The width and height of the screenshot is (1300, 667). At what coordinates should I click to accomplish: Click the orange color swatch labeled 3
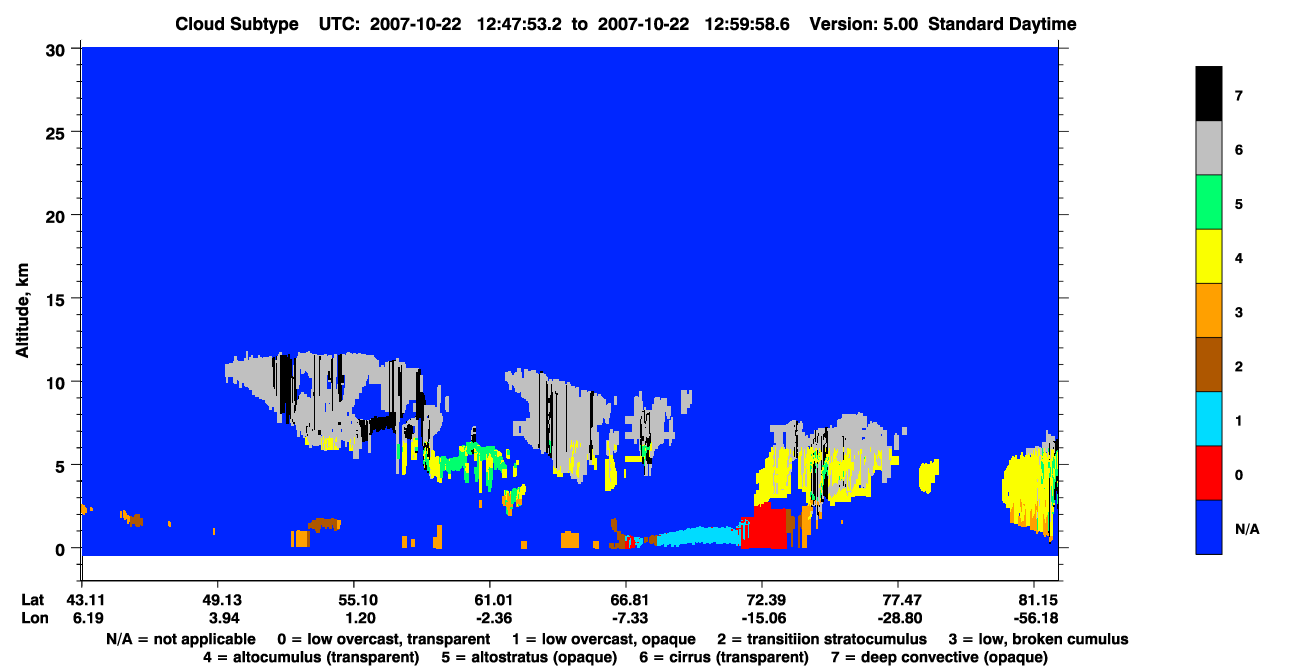pos(1209,310)
